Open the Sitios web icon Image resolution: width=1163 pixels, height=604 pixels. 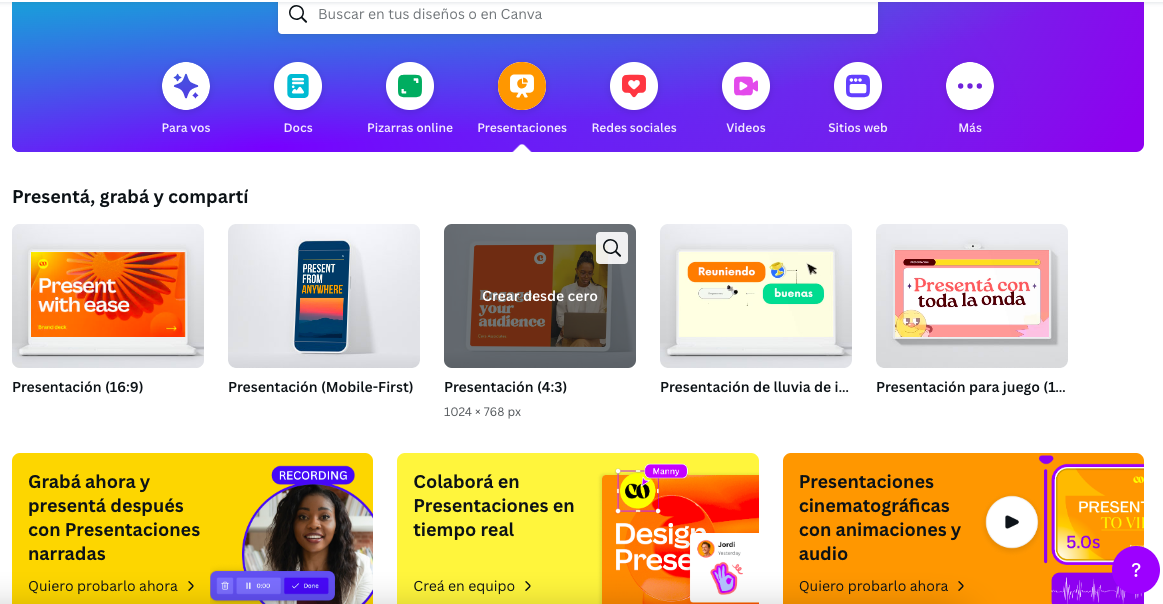[x=857, y=86]
